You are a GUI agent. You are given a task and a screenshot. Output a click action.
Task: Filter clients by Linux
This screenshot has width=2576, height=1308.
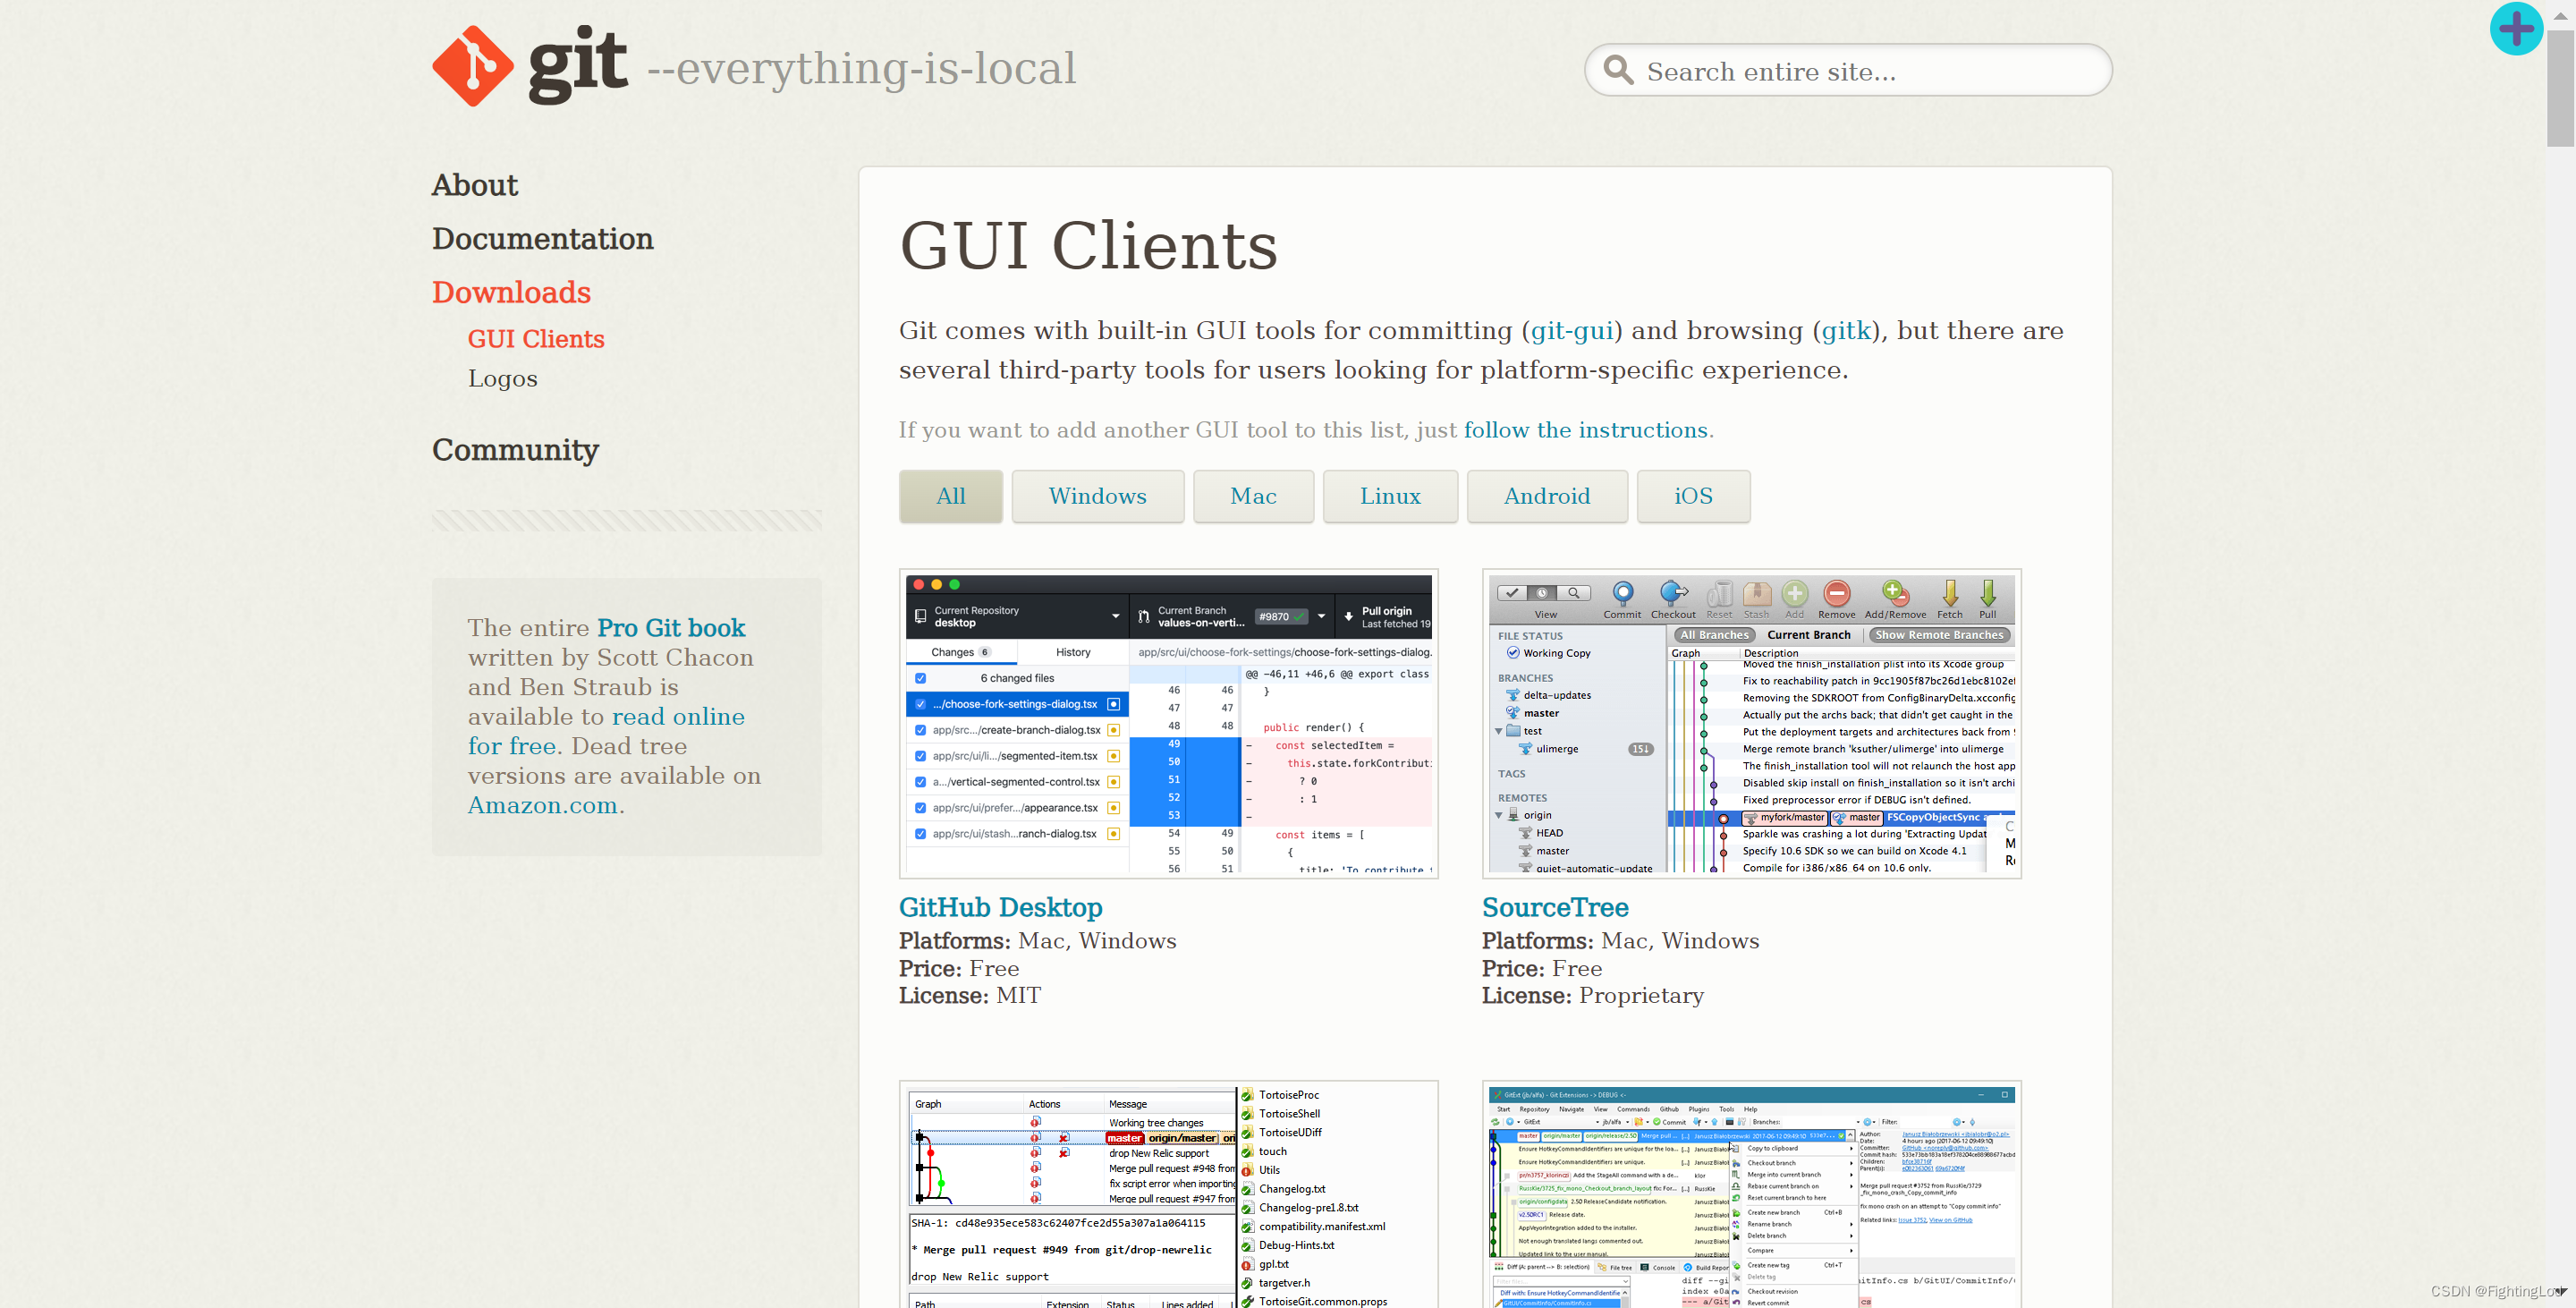point(1390,496)
